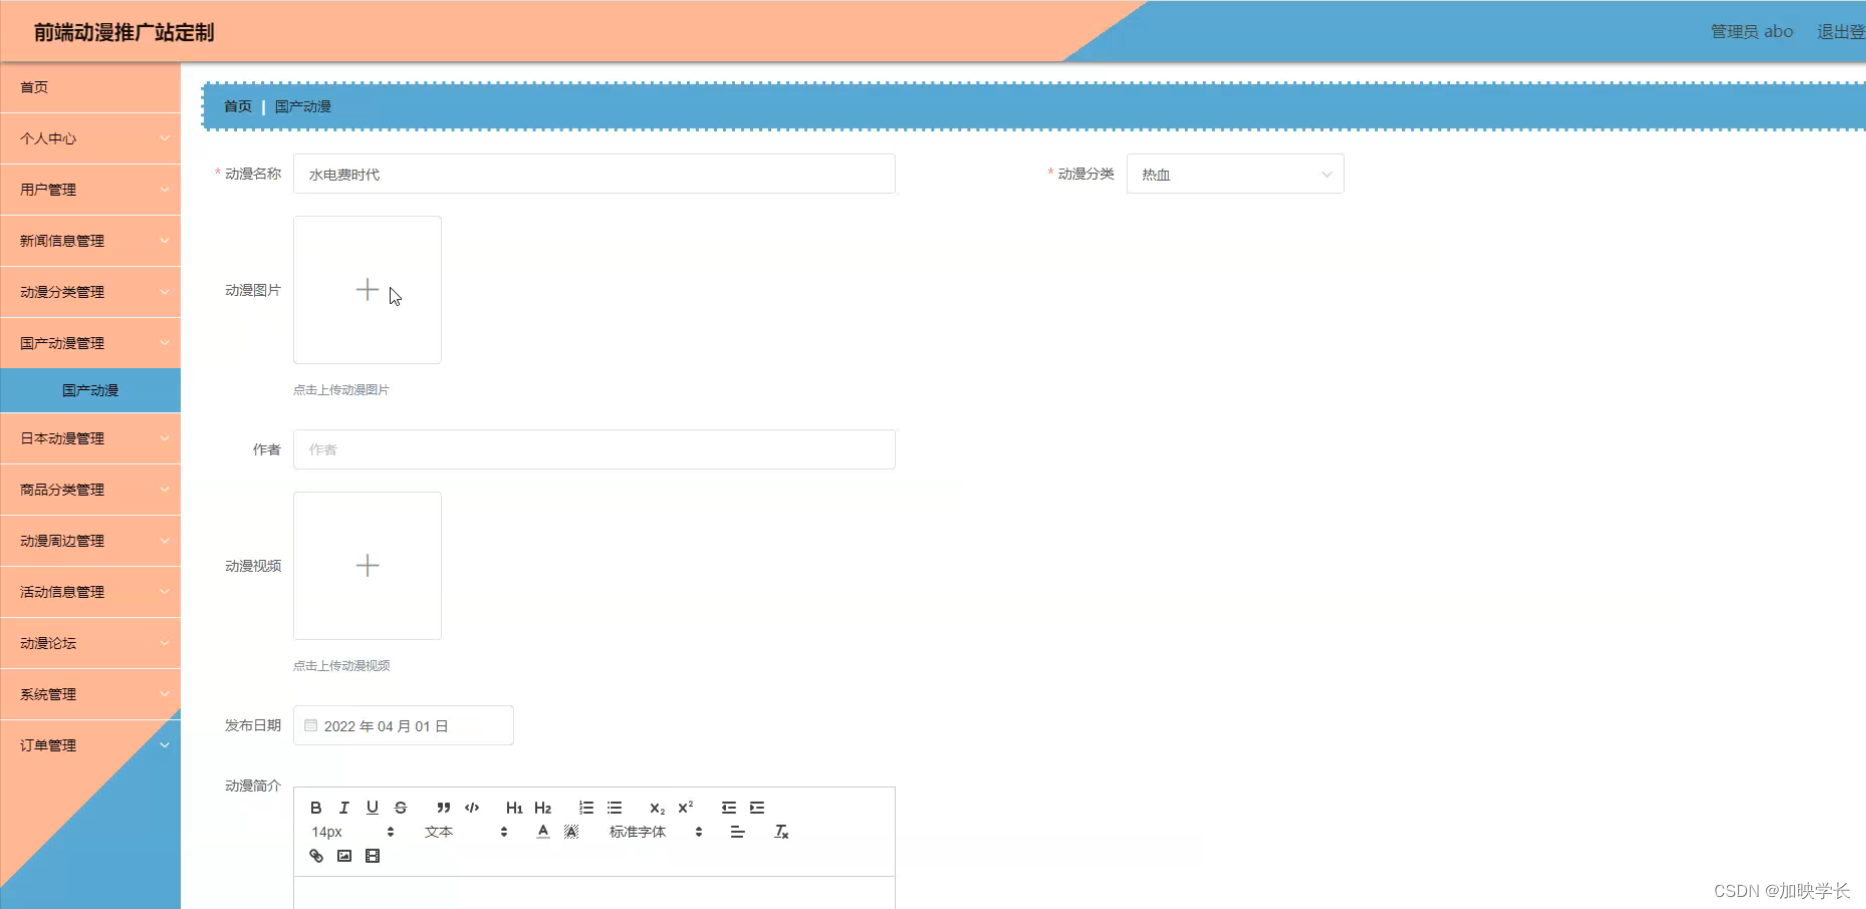The width and height of the screenshot is (1866, 909).
Task: Toggle underline formatting
Action: [x=371, y=807]
